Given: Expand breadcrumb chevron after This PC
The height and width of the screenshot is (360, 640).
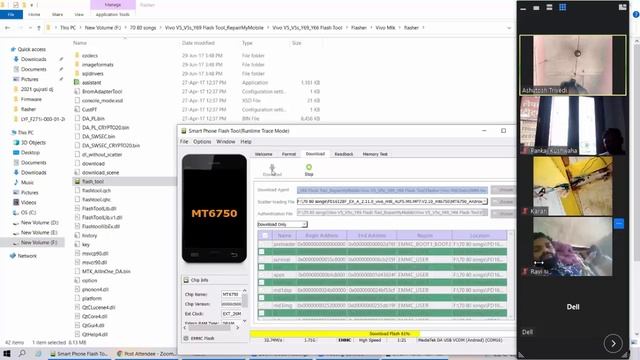Looking at the screenshot, I should [80, 28].
